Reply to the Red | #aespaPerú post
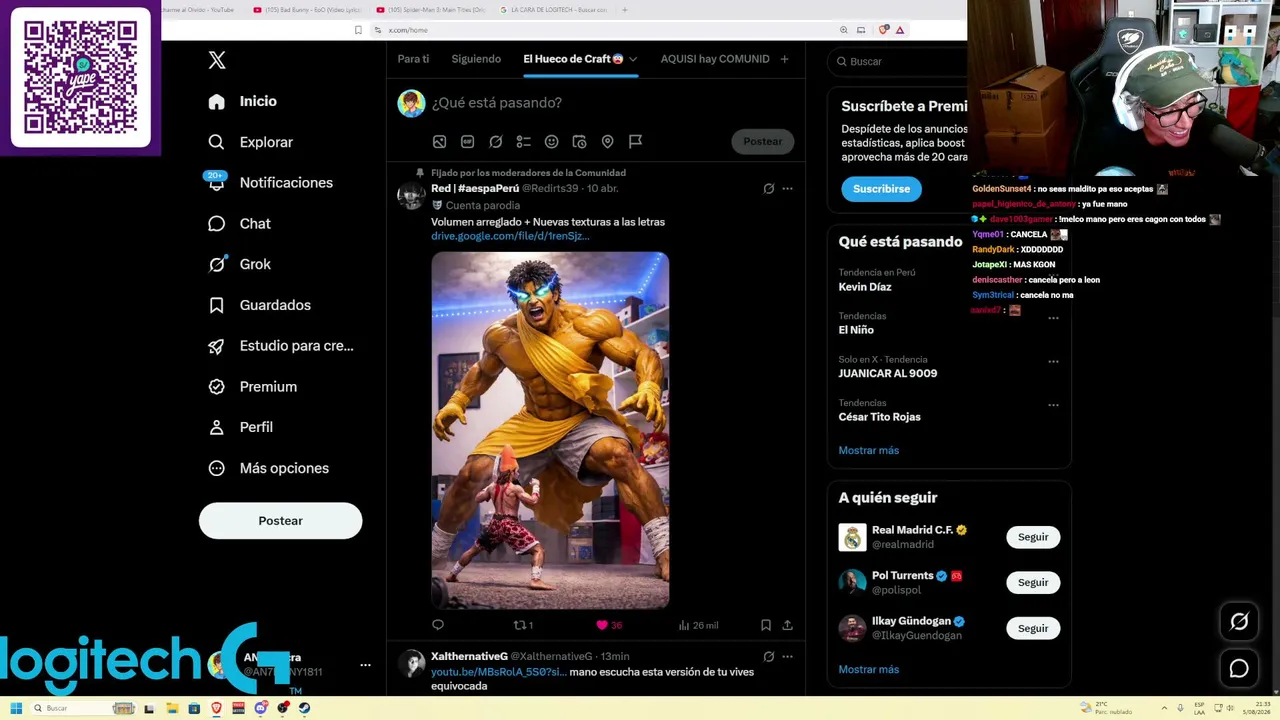The width and height of the screenshot is (1280, 720). [x=438, y=625]
